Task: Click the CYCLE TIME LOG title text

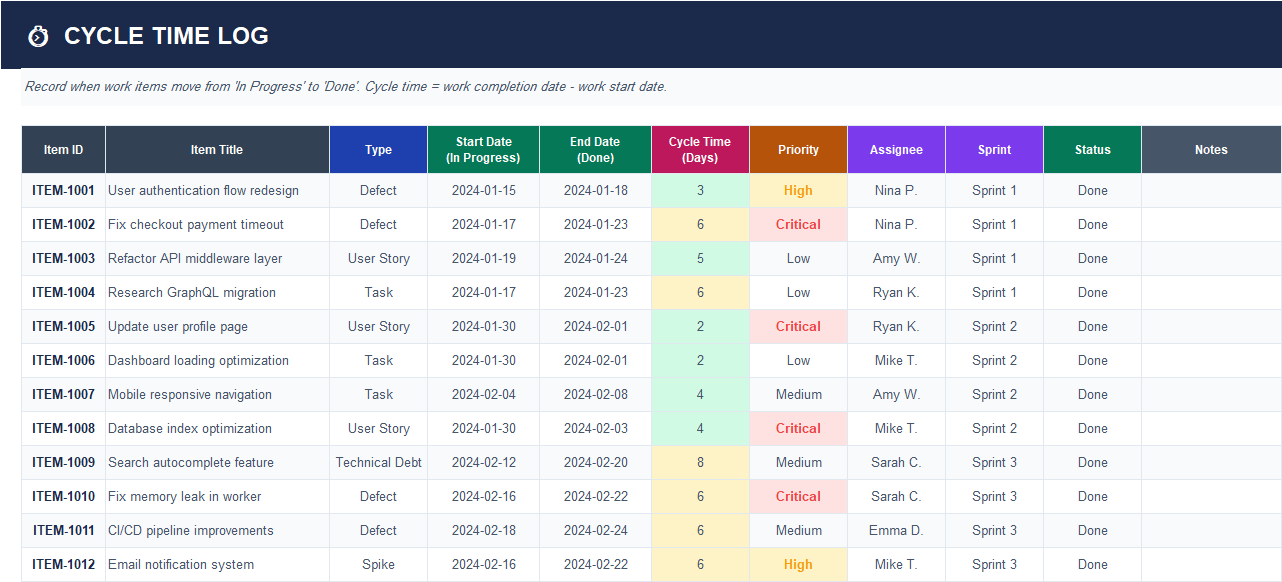Action: click(x=167, y=36)
